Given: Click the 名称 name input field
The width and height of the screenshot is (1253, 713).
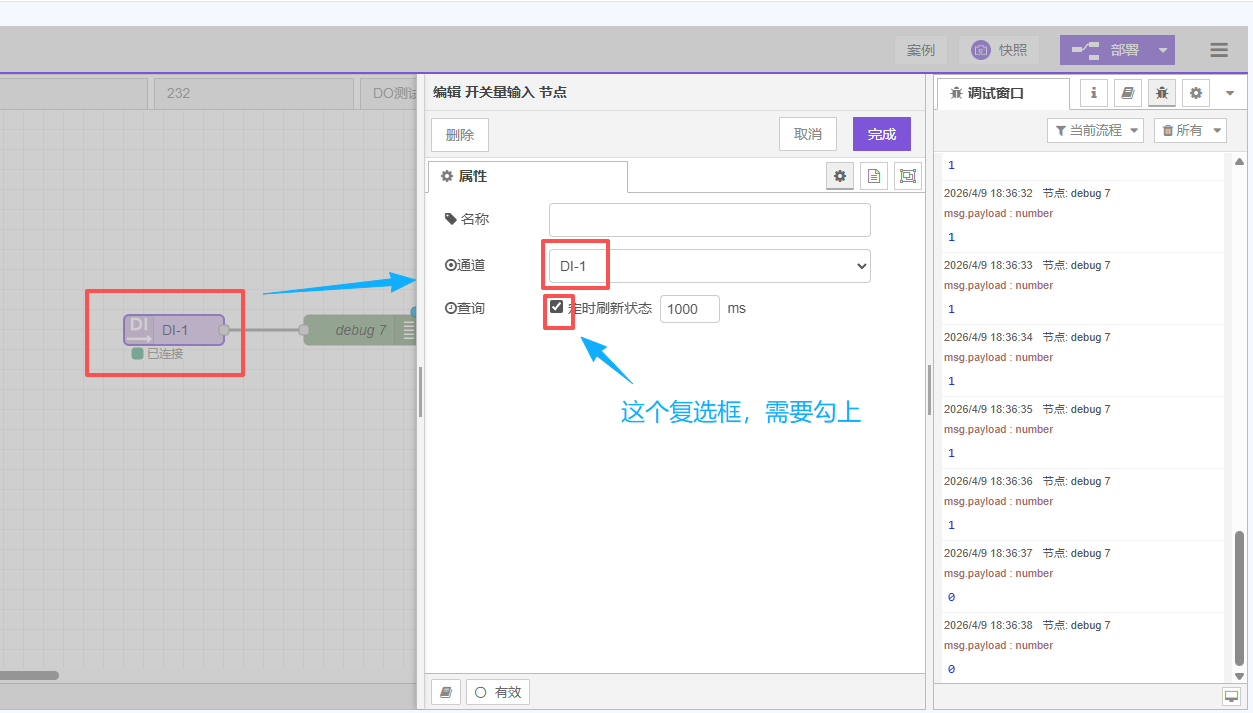Looking at the screenshot, I should [x=709, y=219].
